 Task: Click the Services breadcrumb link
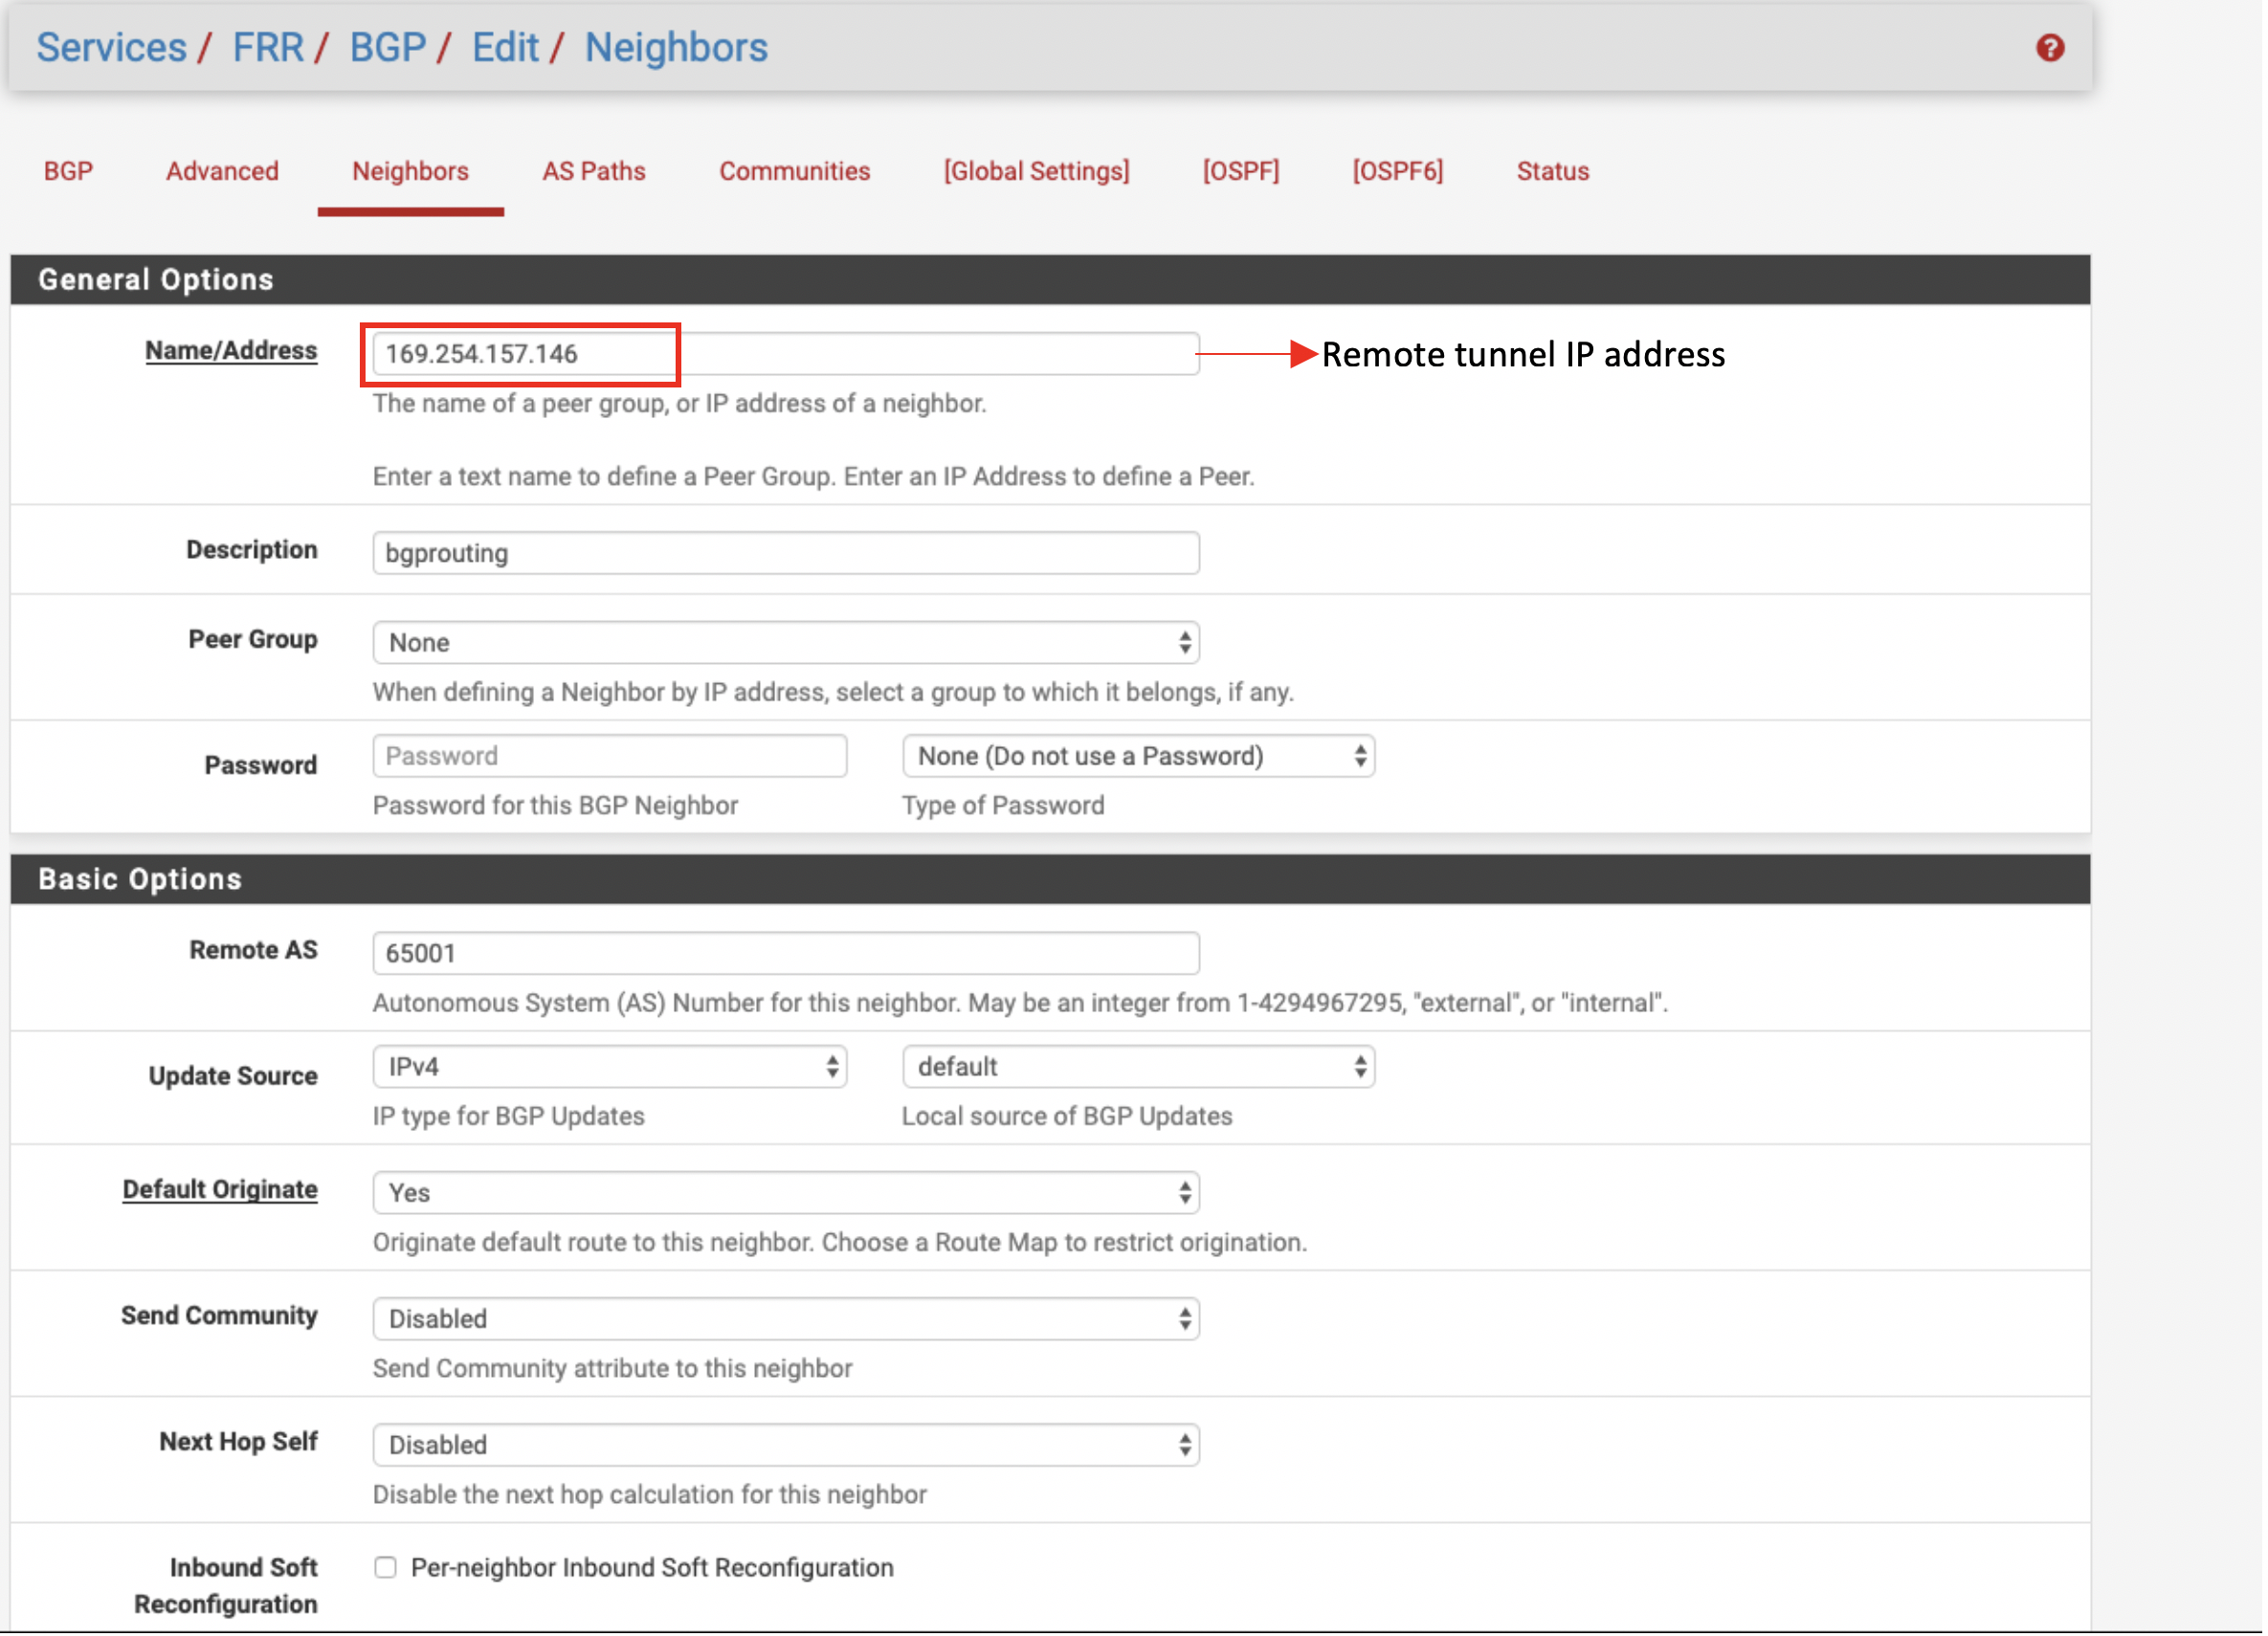click(x=111, y=48)
